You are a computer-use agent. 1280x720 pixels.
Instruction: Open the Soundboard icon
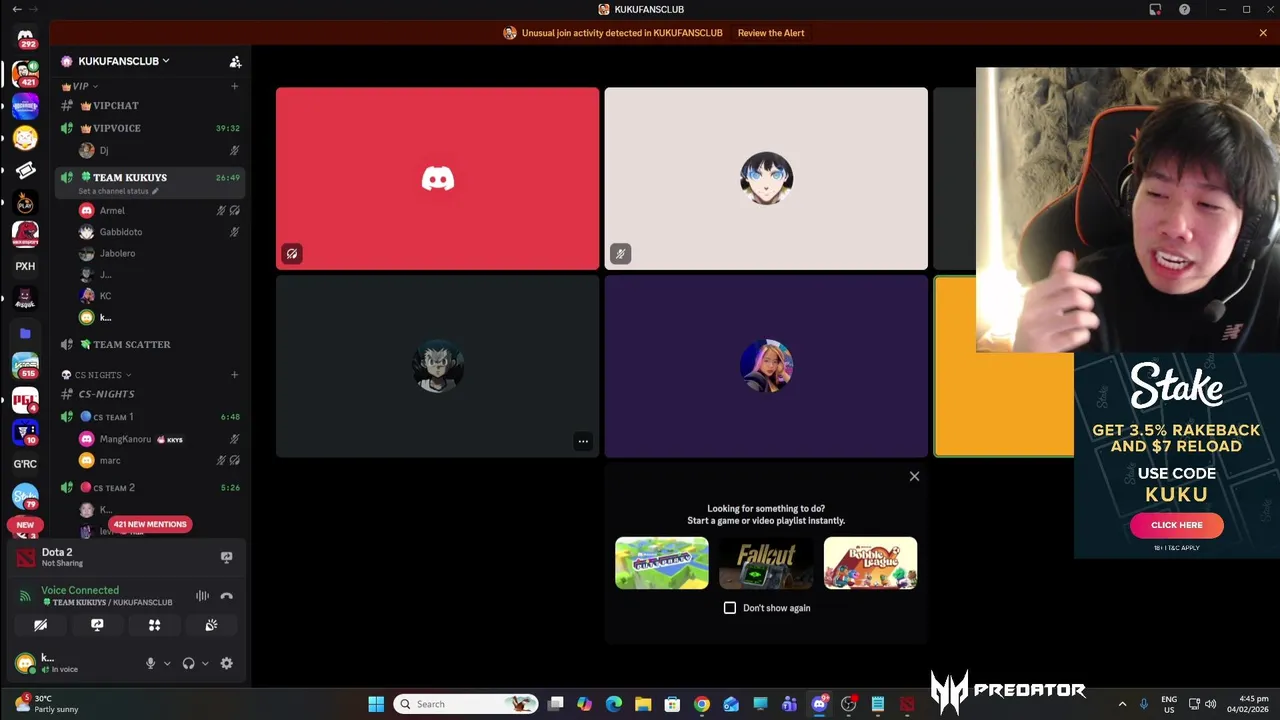[x=211, y=625]
